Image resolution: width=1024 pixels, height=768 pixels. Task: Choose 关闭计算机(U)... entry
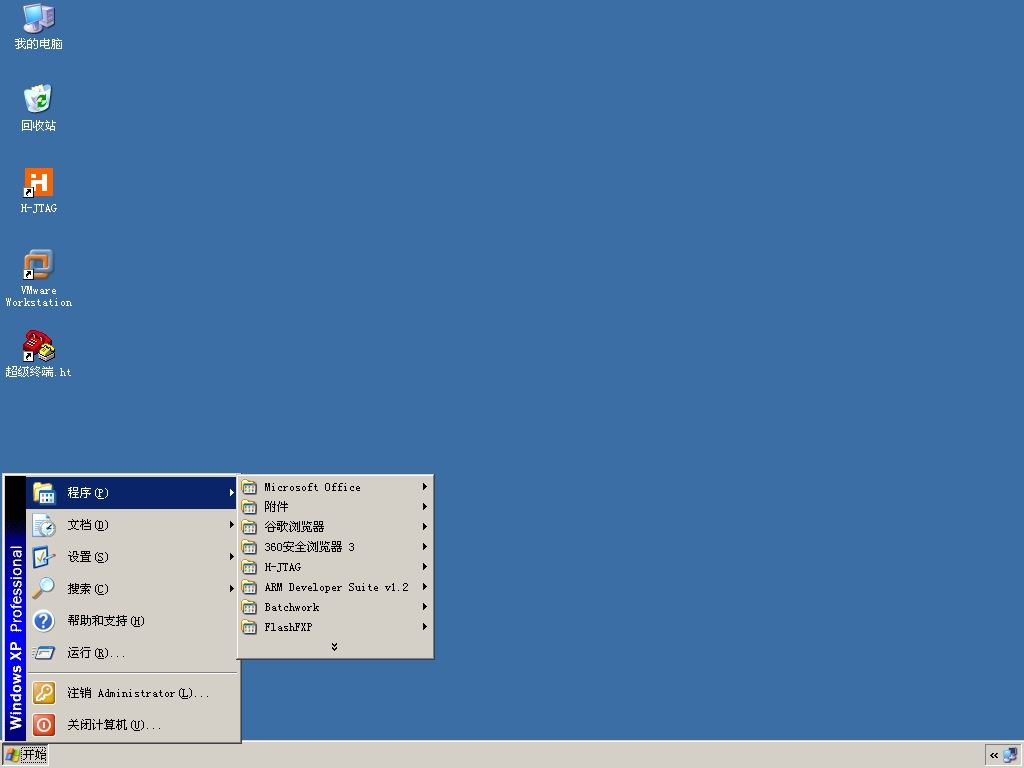(132, 725)
